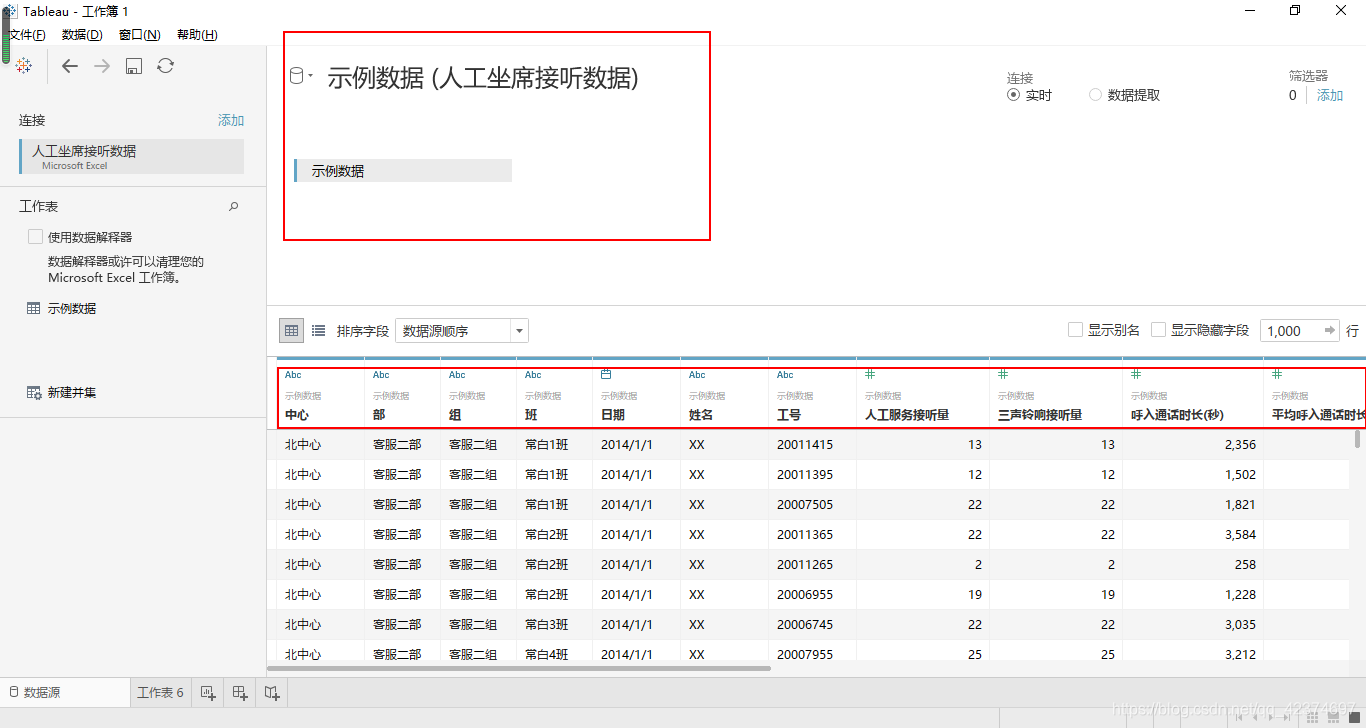Click the new story icon at bottom
1366x728 pixels.
tap(272, 692)
